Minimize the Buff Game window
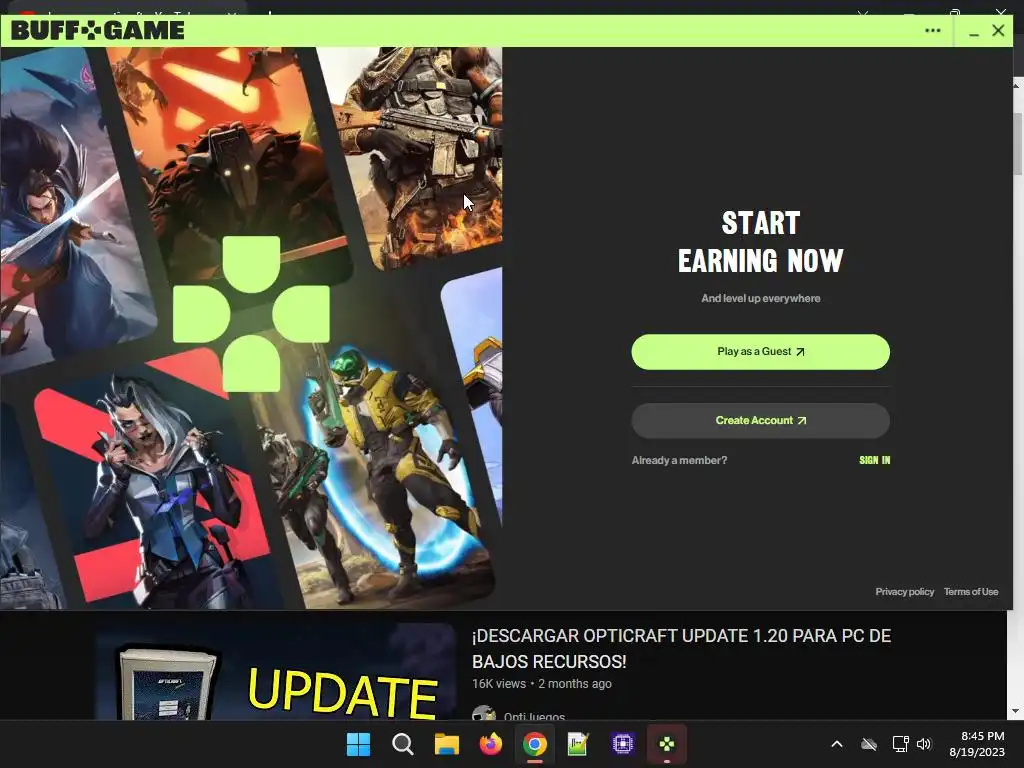Image resolution: width=1024 pixels, height=768 pixels. coord(974,31)
